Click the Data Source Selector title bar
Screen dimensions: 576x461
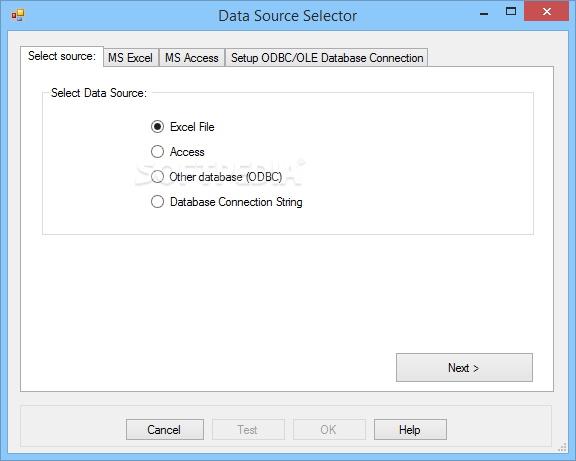287,16
